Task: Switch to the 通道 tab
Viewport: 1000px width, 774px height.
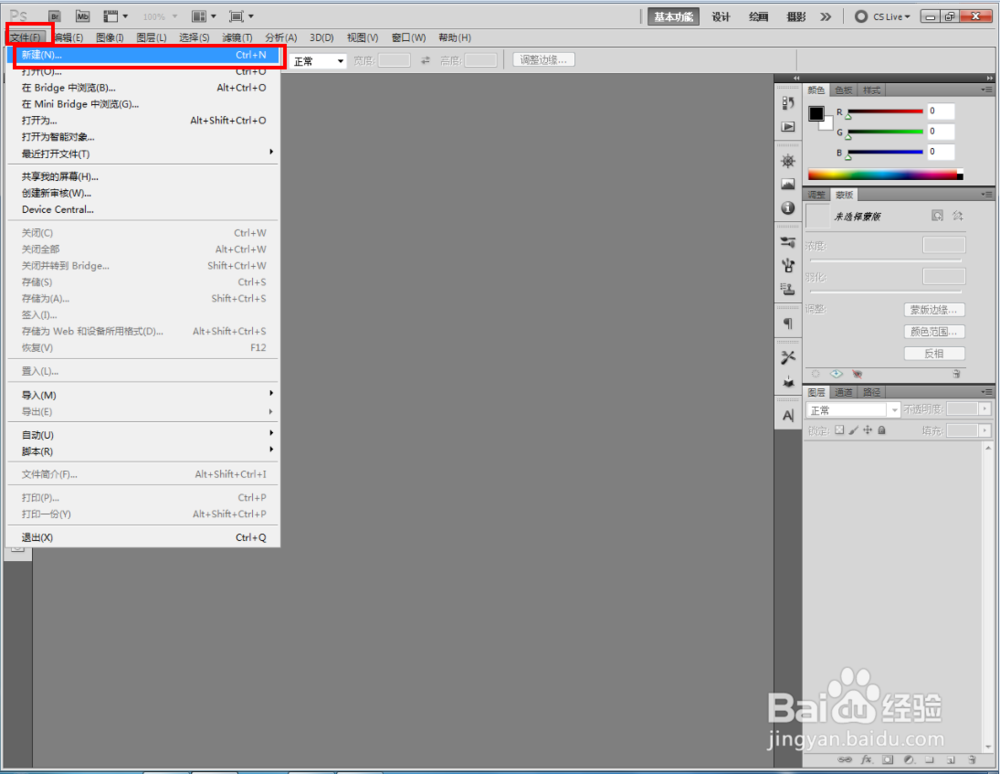Action: (844, 392)
